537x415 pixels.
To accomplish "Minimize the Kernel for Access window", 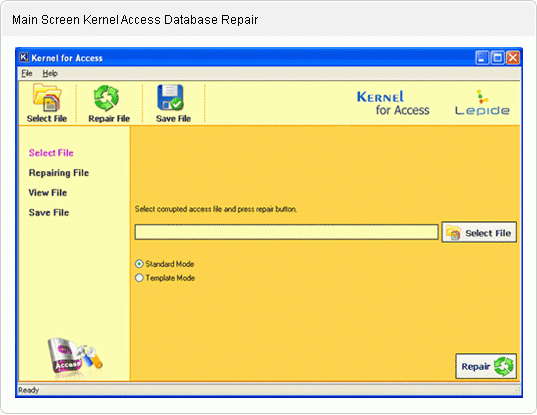I will 482,58.
